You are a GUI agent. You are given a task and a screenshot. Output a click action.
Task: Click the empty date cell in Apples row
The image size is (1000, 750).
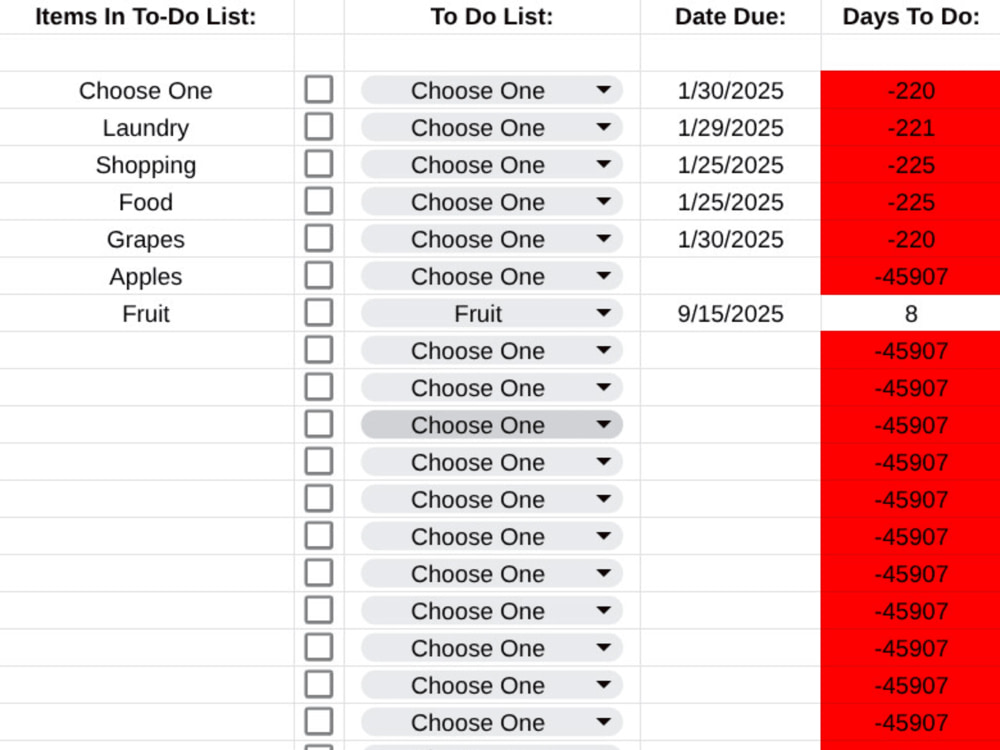[730, 276]
